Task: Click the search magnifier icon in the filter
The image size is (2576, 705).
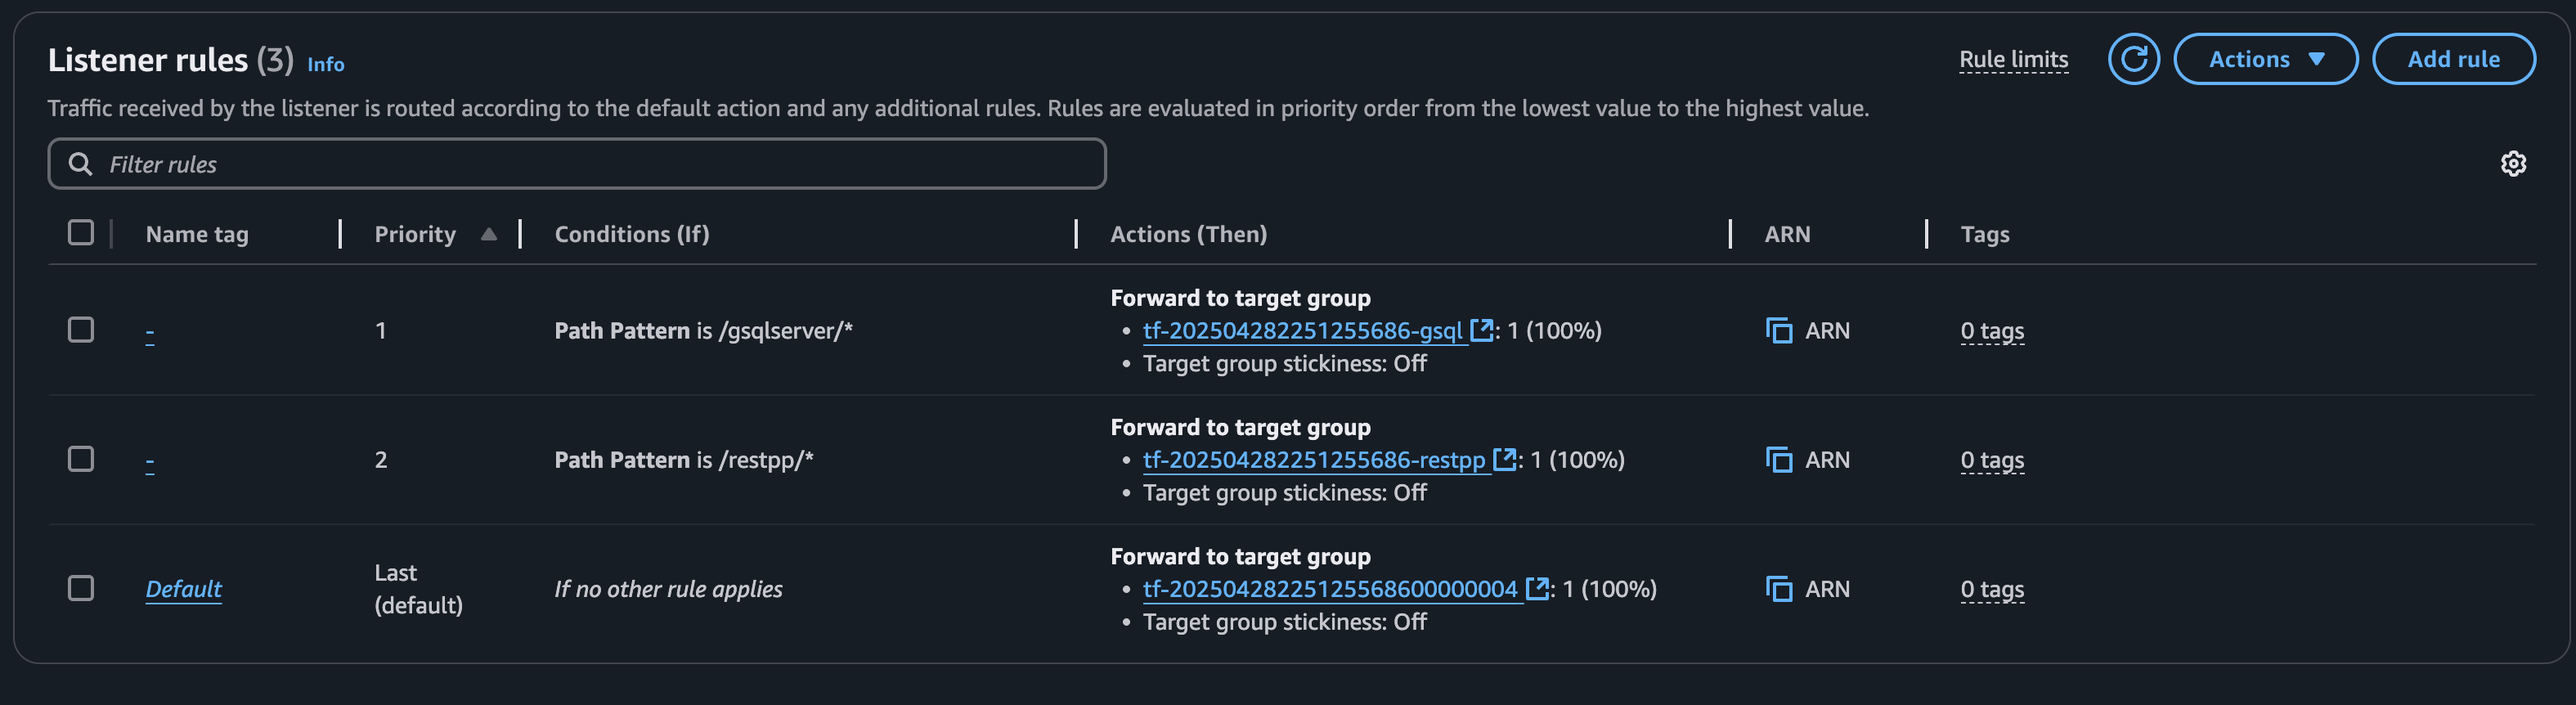Action: pos(80,164)
